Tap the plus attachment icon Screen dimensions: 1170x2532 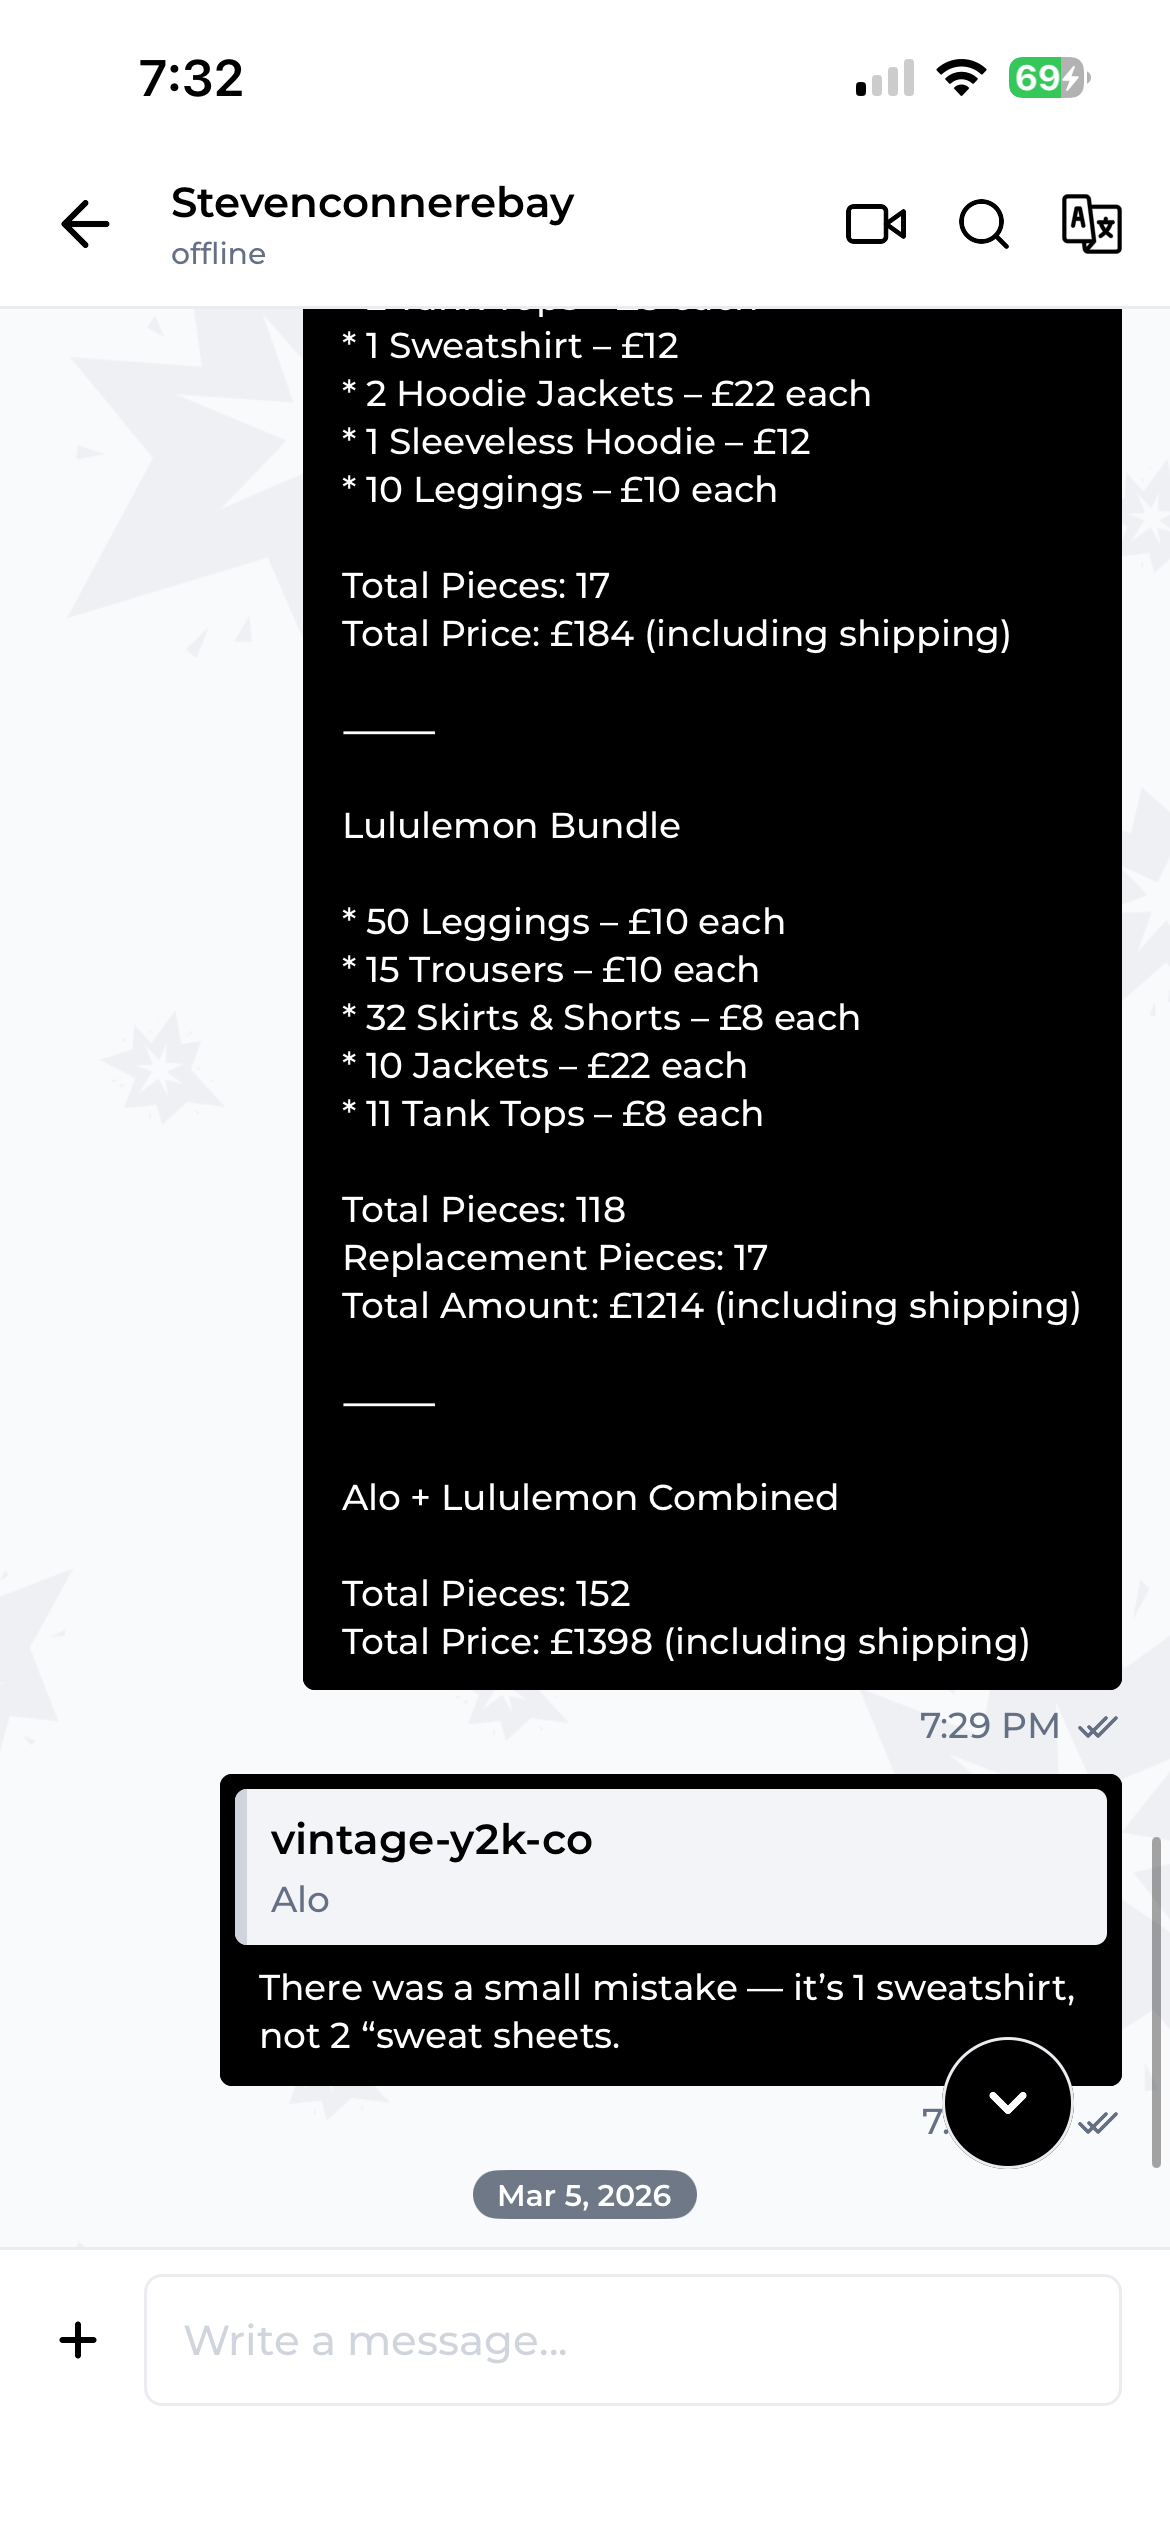[x=78, y=2341]
